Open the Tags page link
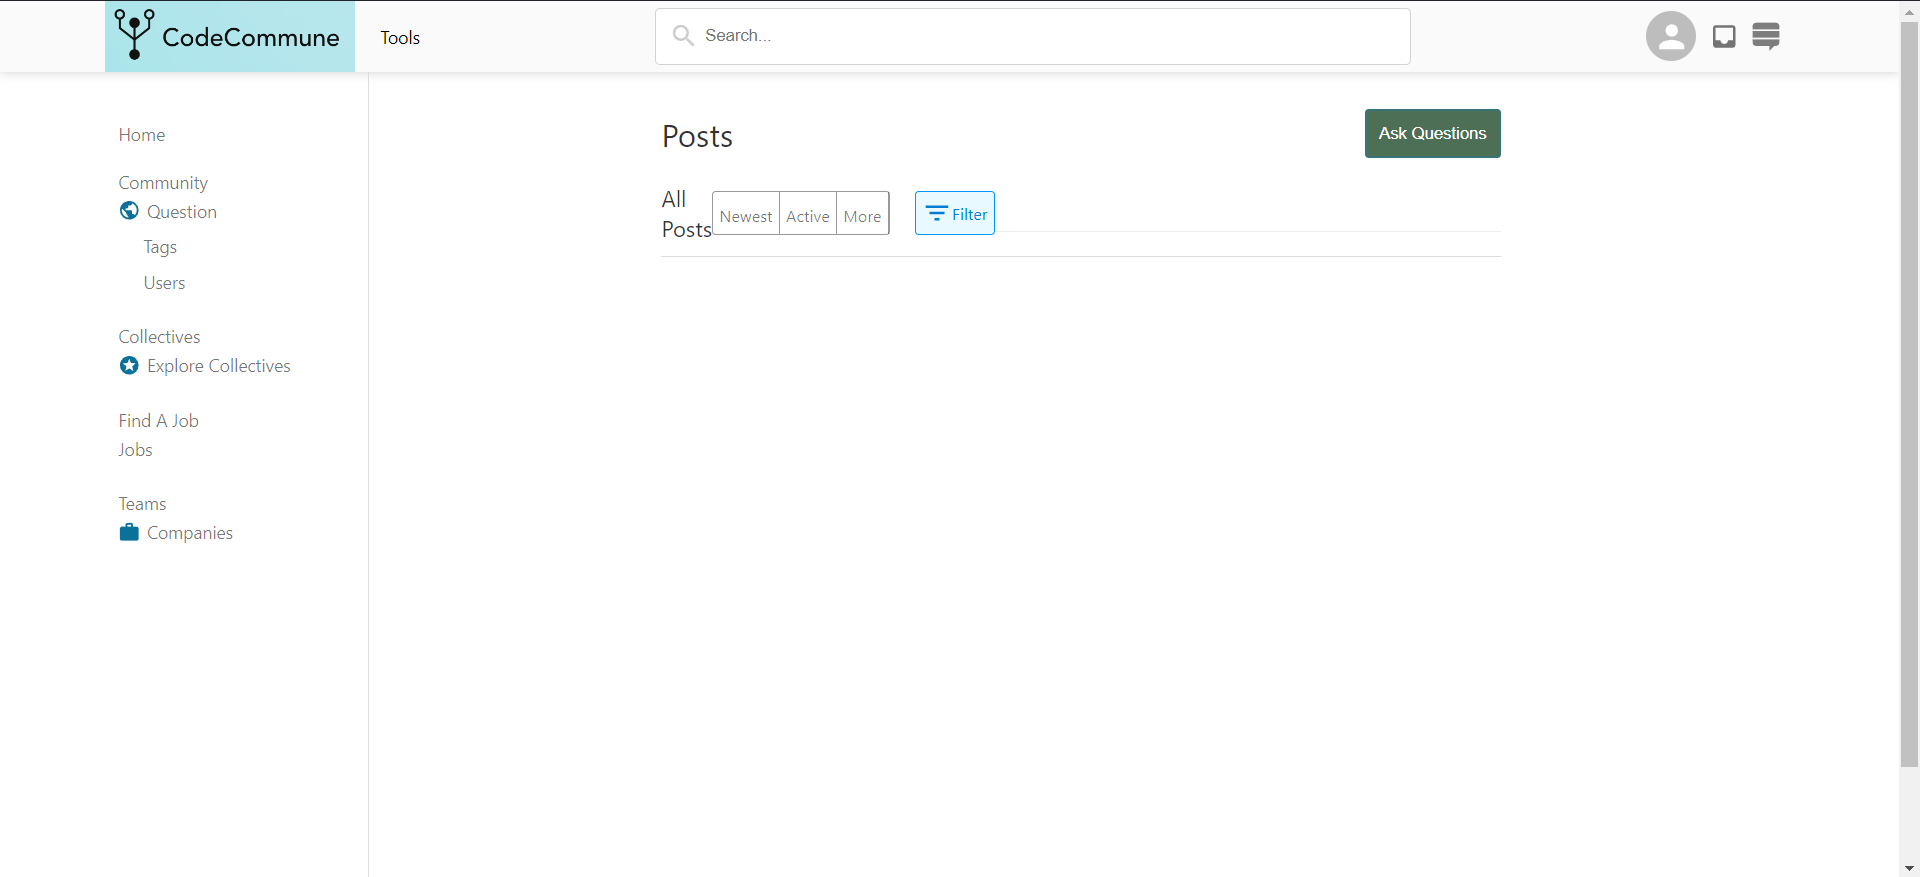This screenshot has width=1920, height=877. coord(160,247)
